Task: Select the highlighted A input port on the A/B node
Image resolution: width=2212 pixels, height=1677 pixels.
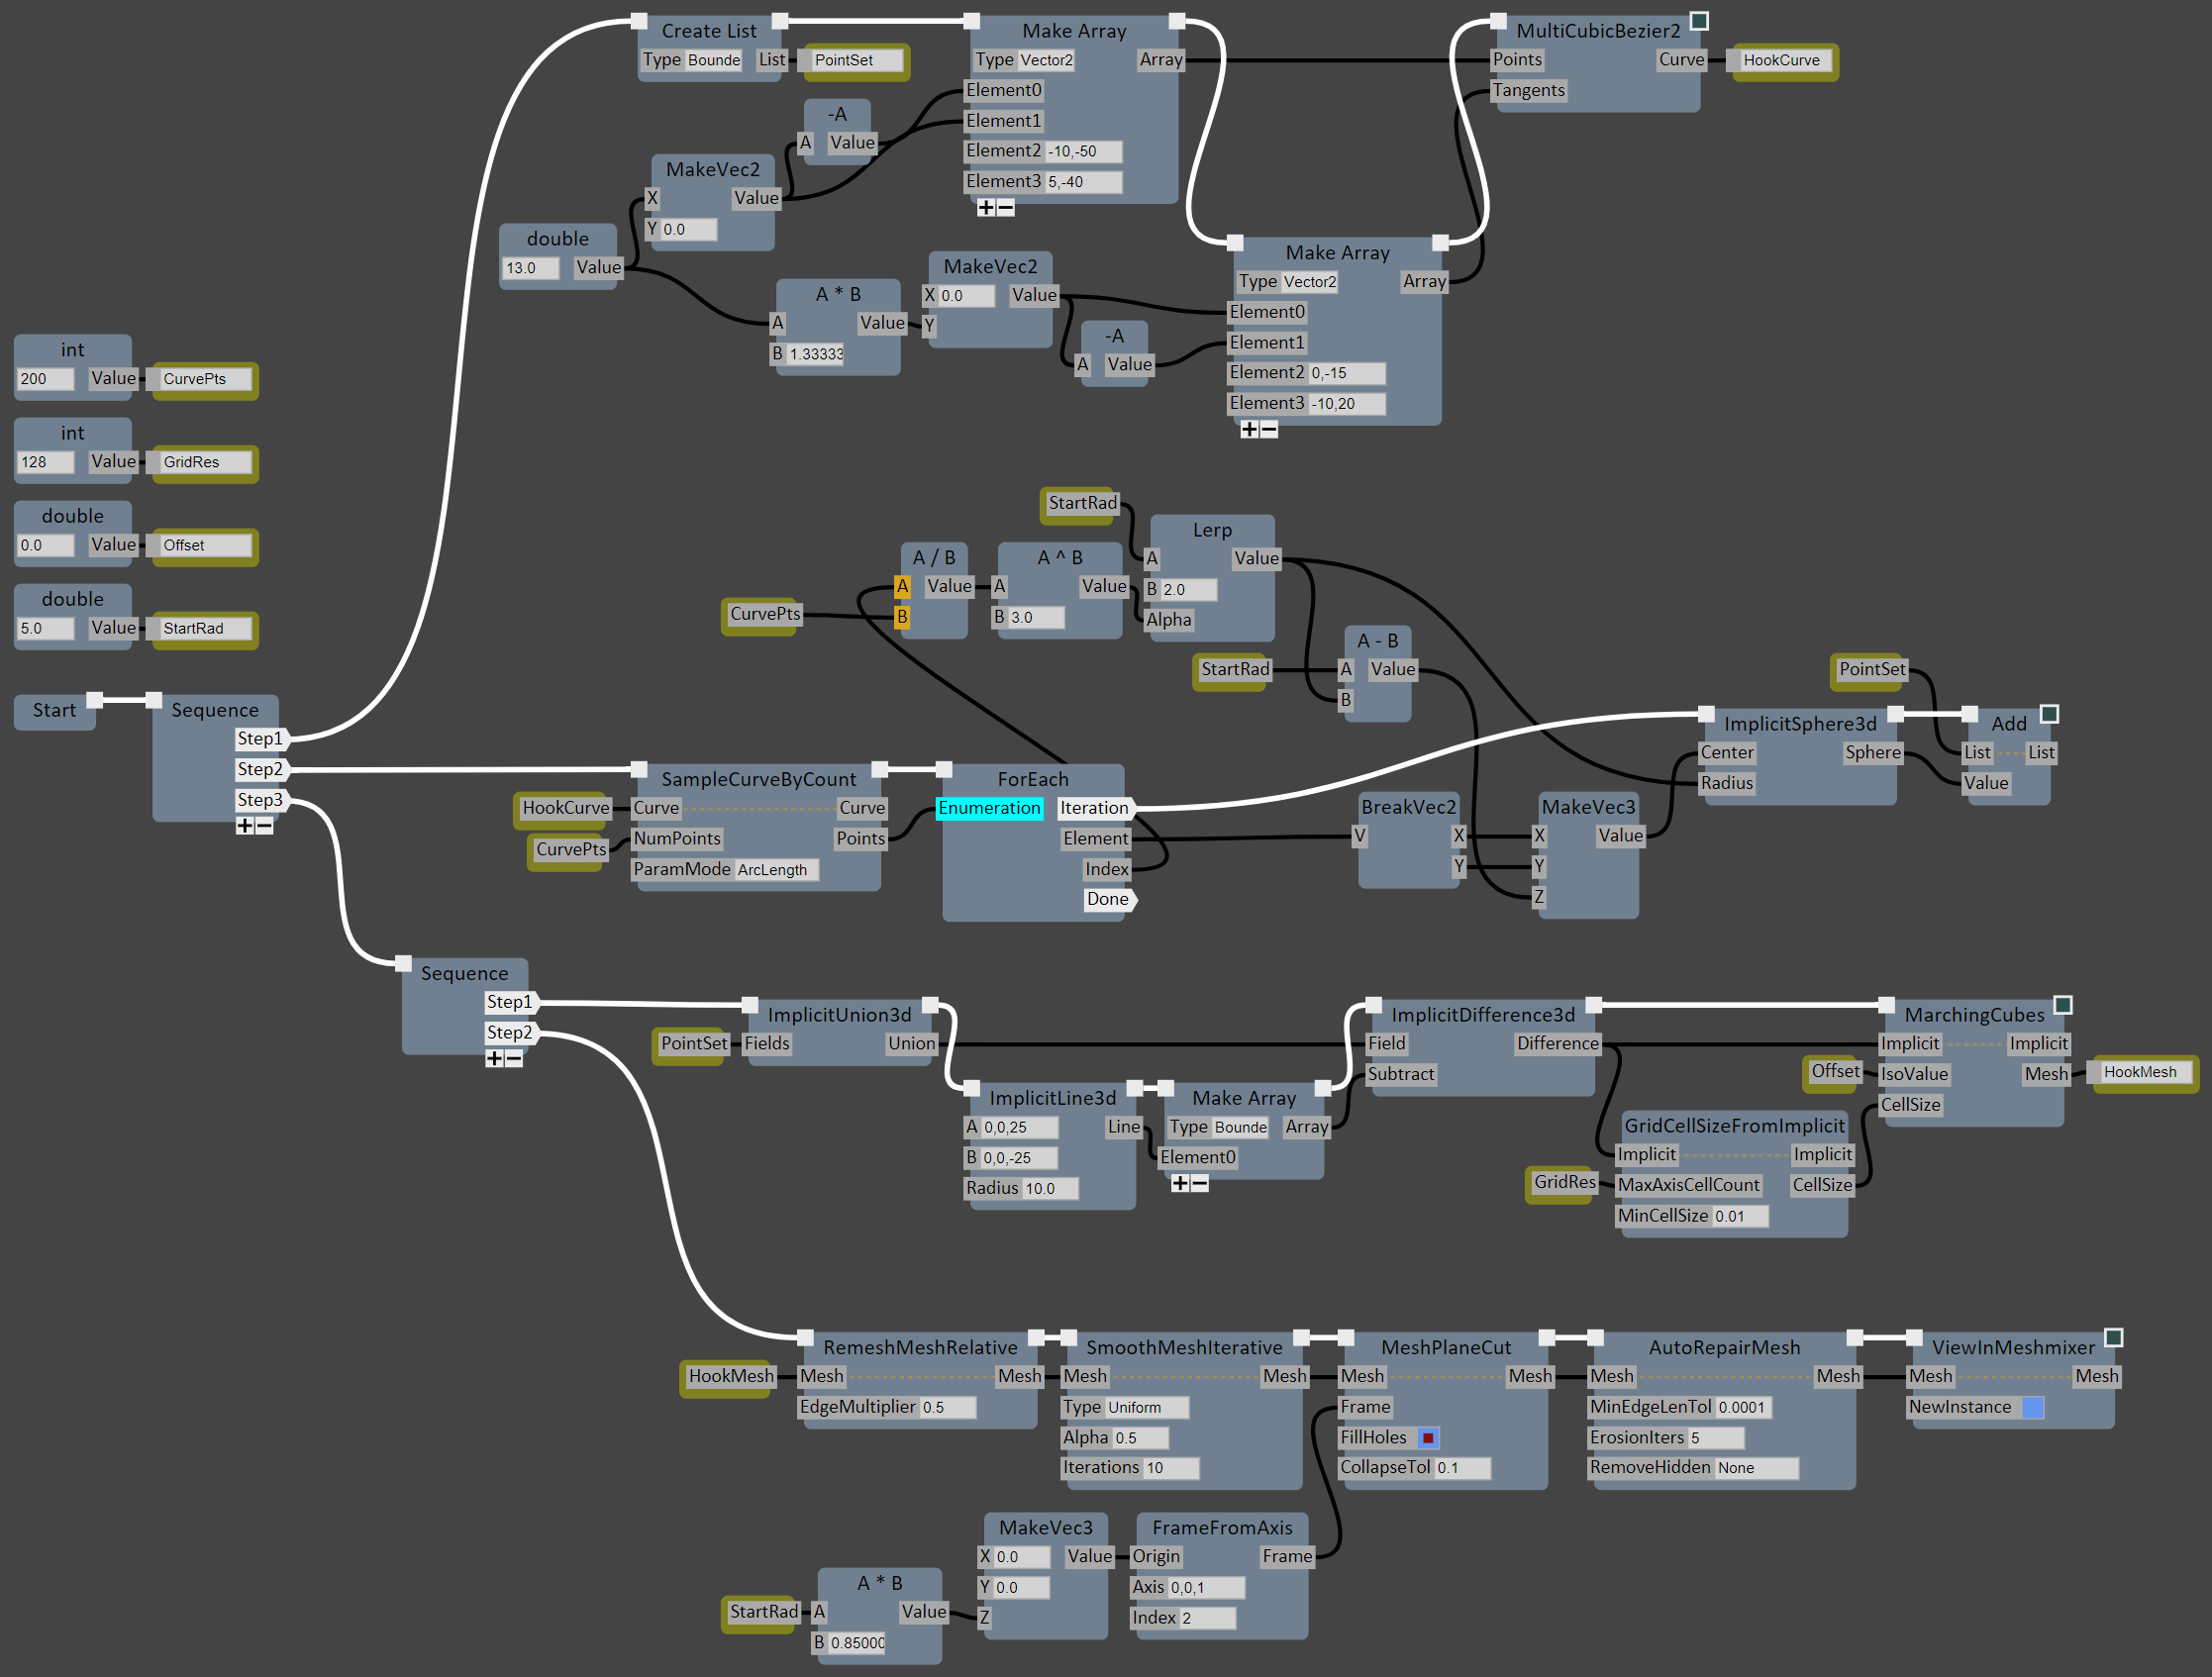Action: 903,586
